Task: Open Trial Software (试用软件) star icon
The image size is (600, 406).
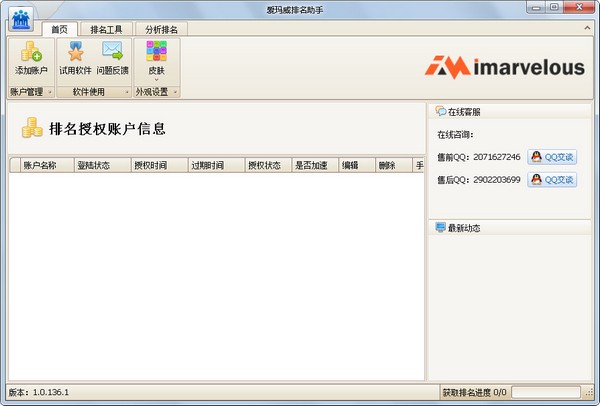Action: [x=75, y=52]
